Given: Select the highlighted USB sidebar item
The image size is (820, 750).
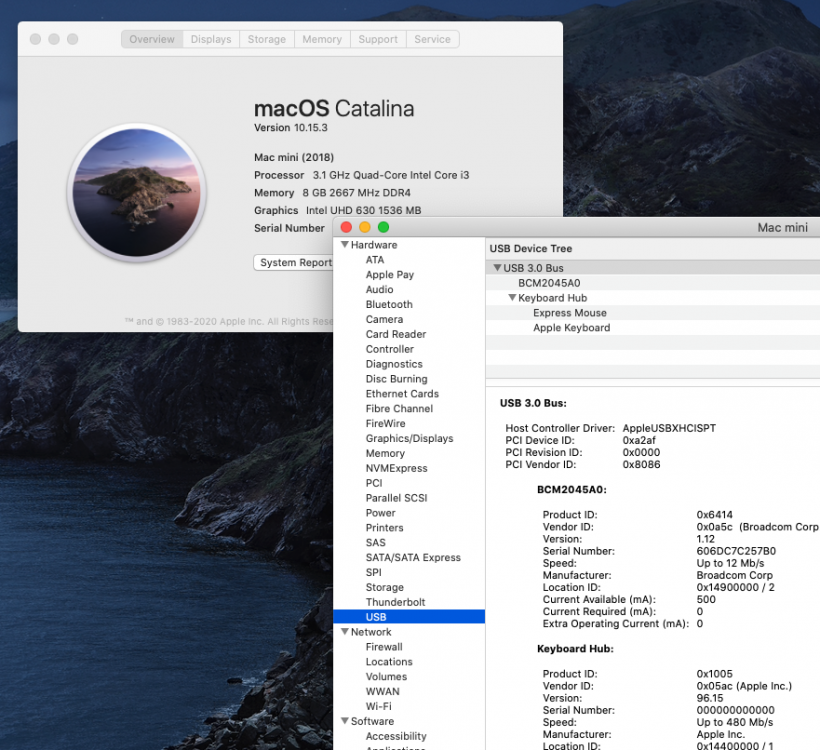Looking at the screenshot, I should (409, 617).
